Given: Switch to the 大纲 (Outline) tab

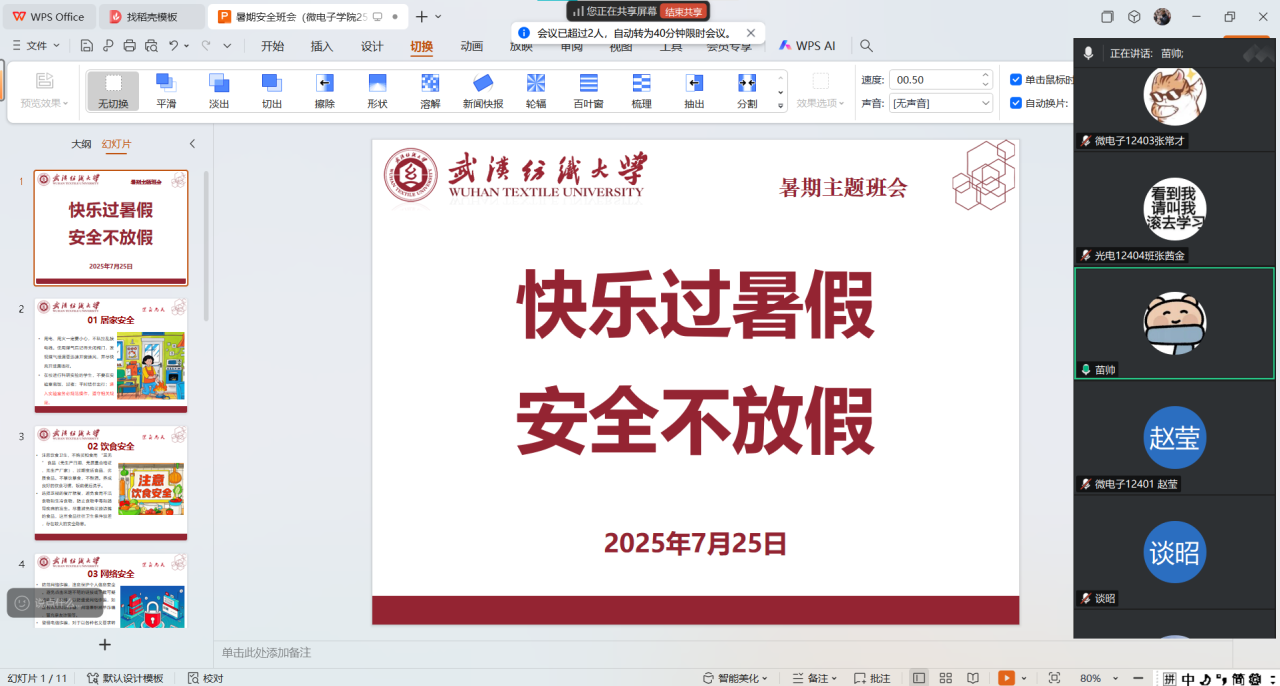Looking at the screenshot, I should pos(81,144).
